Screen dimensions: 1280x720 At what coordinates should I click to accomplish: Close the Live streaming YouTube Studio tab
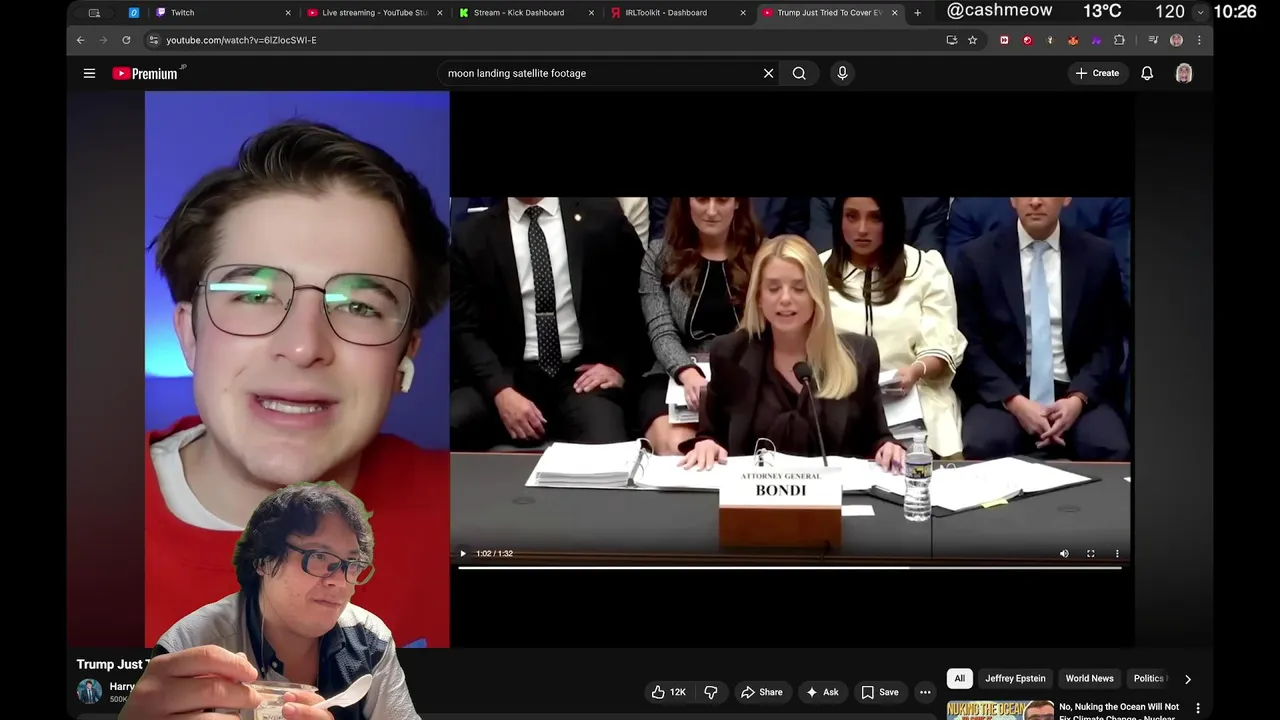point(440,13)
